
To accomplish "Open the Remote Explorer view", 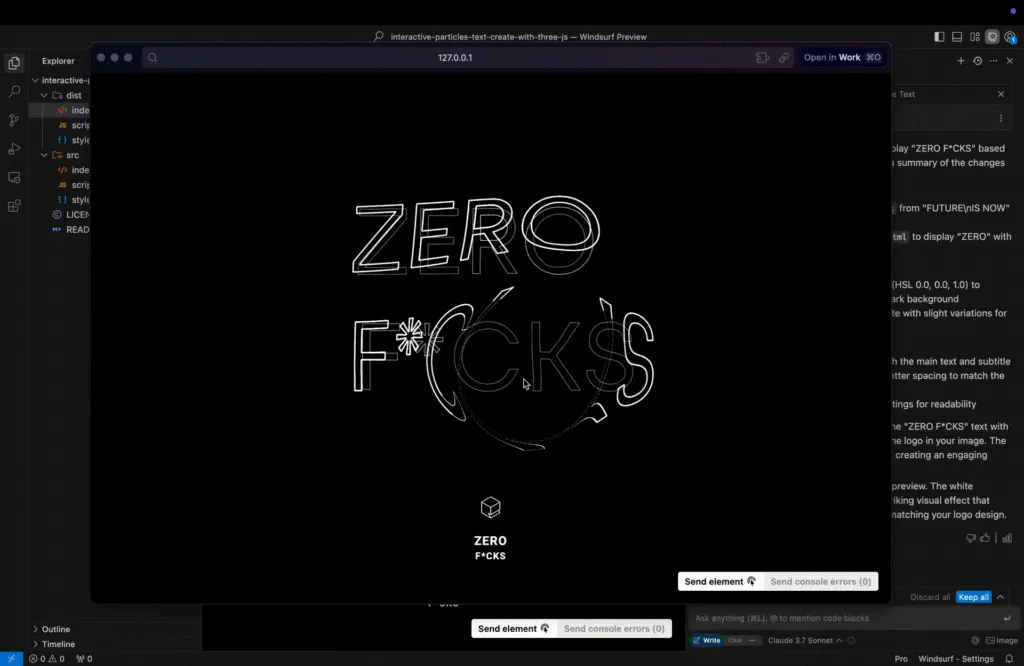I will (14, 177).
